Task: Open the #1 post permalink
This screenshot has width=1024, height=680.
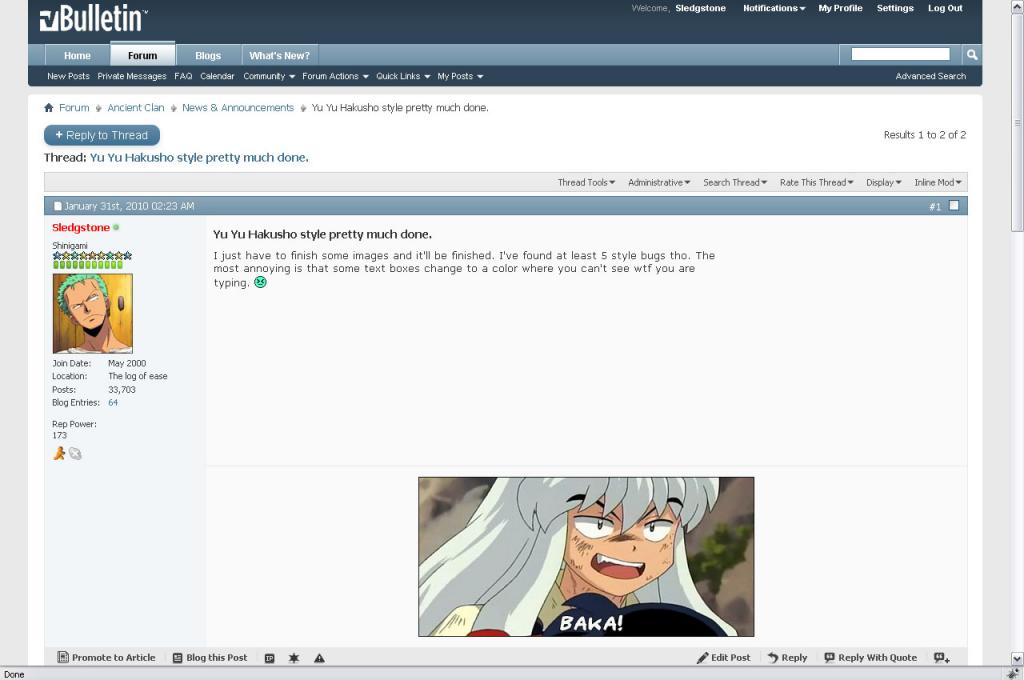Action: (x=935, y=206)
